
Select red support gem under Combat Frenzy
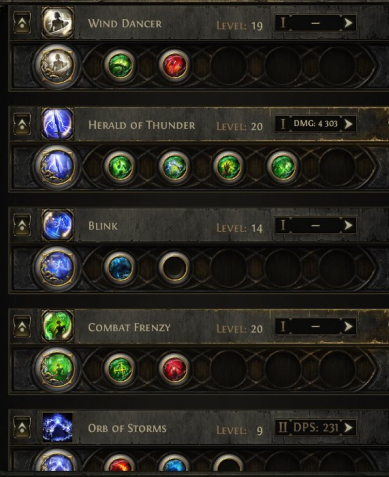click(x=174, y=368)
